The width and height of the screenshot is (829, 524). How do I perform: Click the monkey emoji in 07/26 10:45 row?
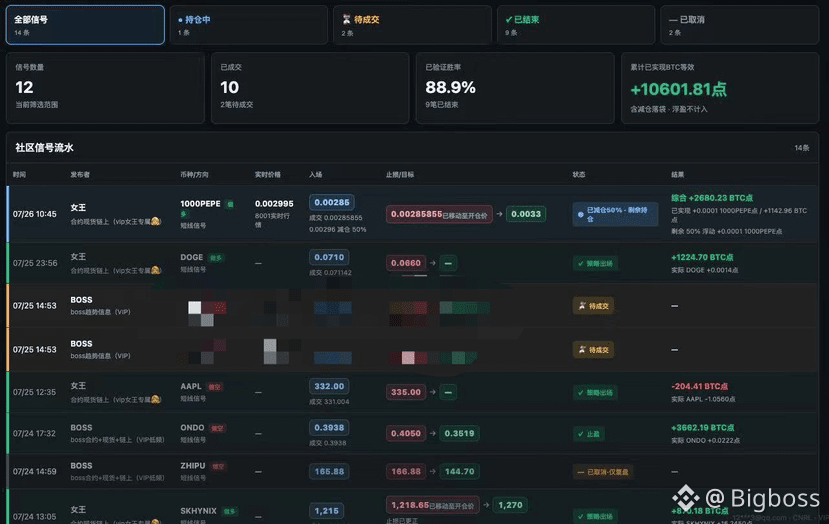tap(156, 222)
